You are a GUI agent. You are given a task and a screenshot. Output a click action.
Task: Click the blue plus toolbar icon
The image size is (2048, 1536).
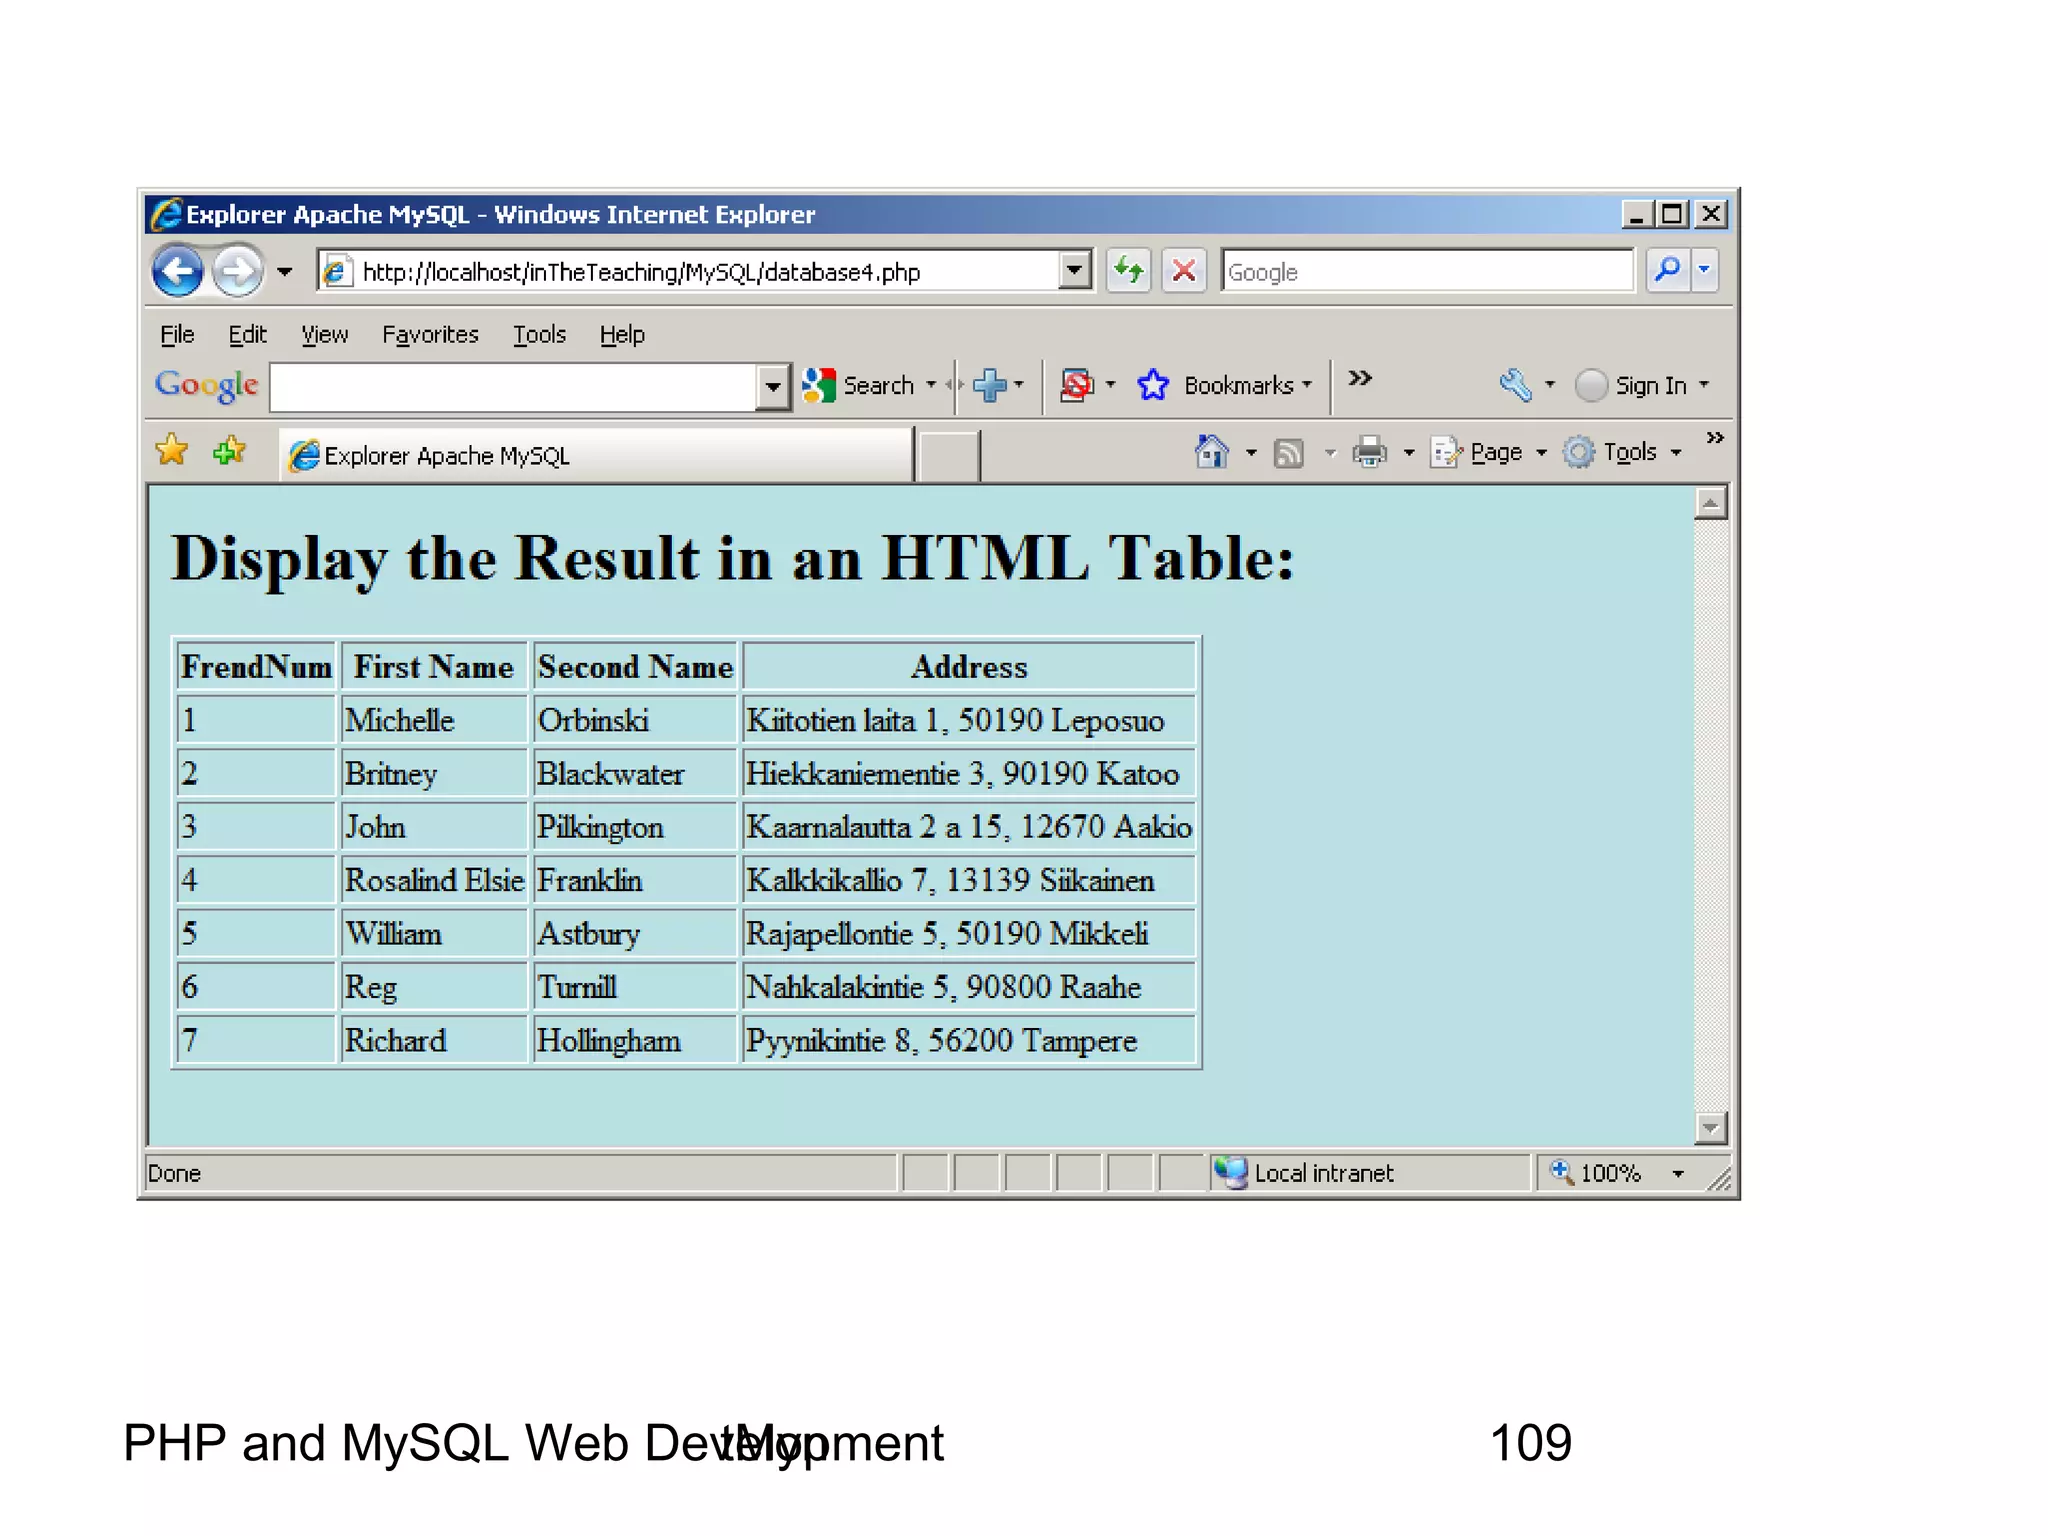coord(990,385)
